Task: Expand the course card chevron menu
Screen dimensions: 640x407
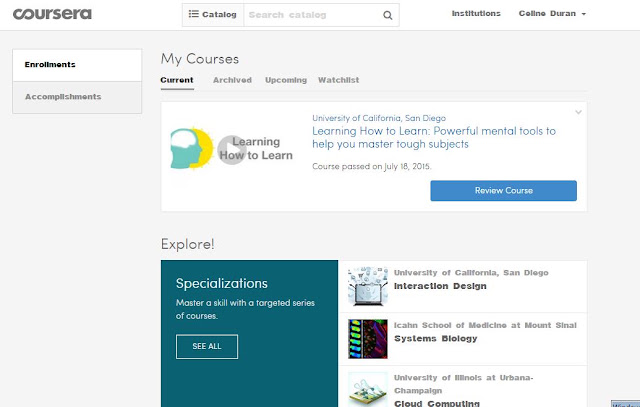Action: tap(578, 112)
